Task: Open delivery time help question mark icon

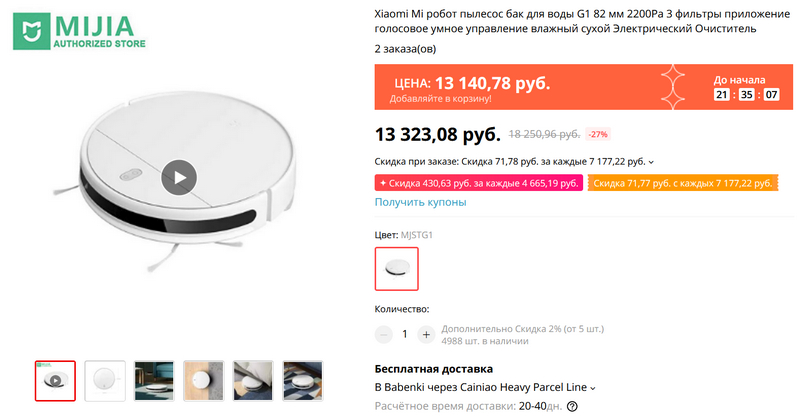Action: (x=572, y=407)
